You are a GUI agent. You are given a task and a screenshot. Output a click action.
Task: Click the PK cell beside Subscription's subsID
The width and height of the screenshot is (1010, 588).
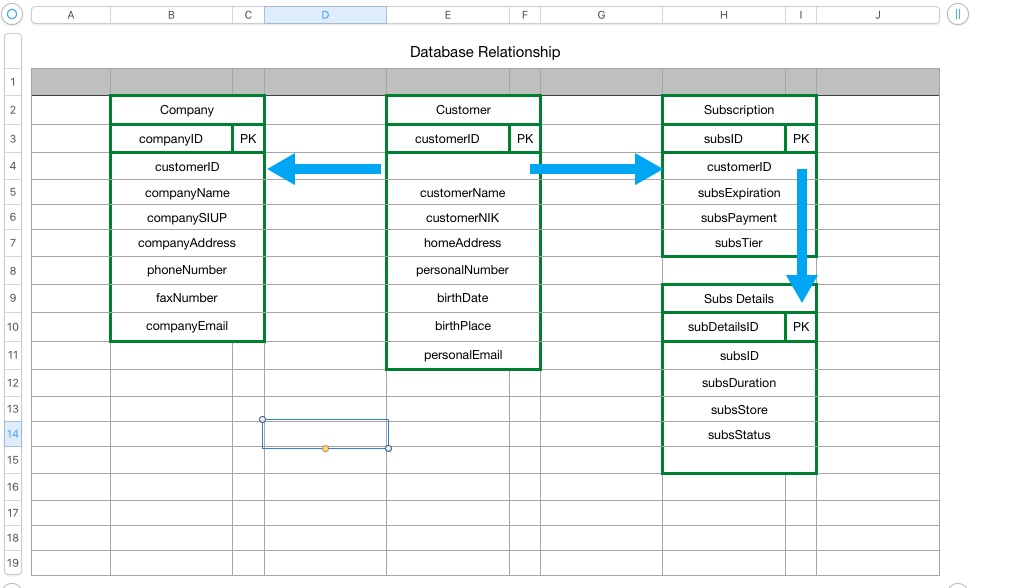coord(801,138)
